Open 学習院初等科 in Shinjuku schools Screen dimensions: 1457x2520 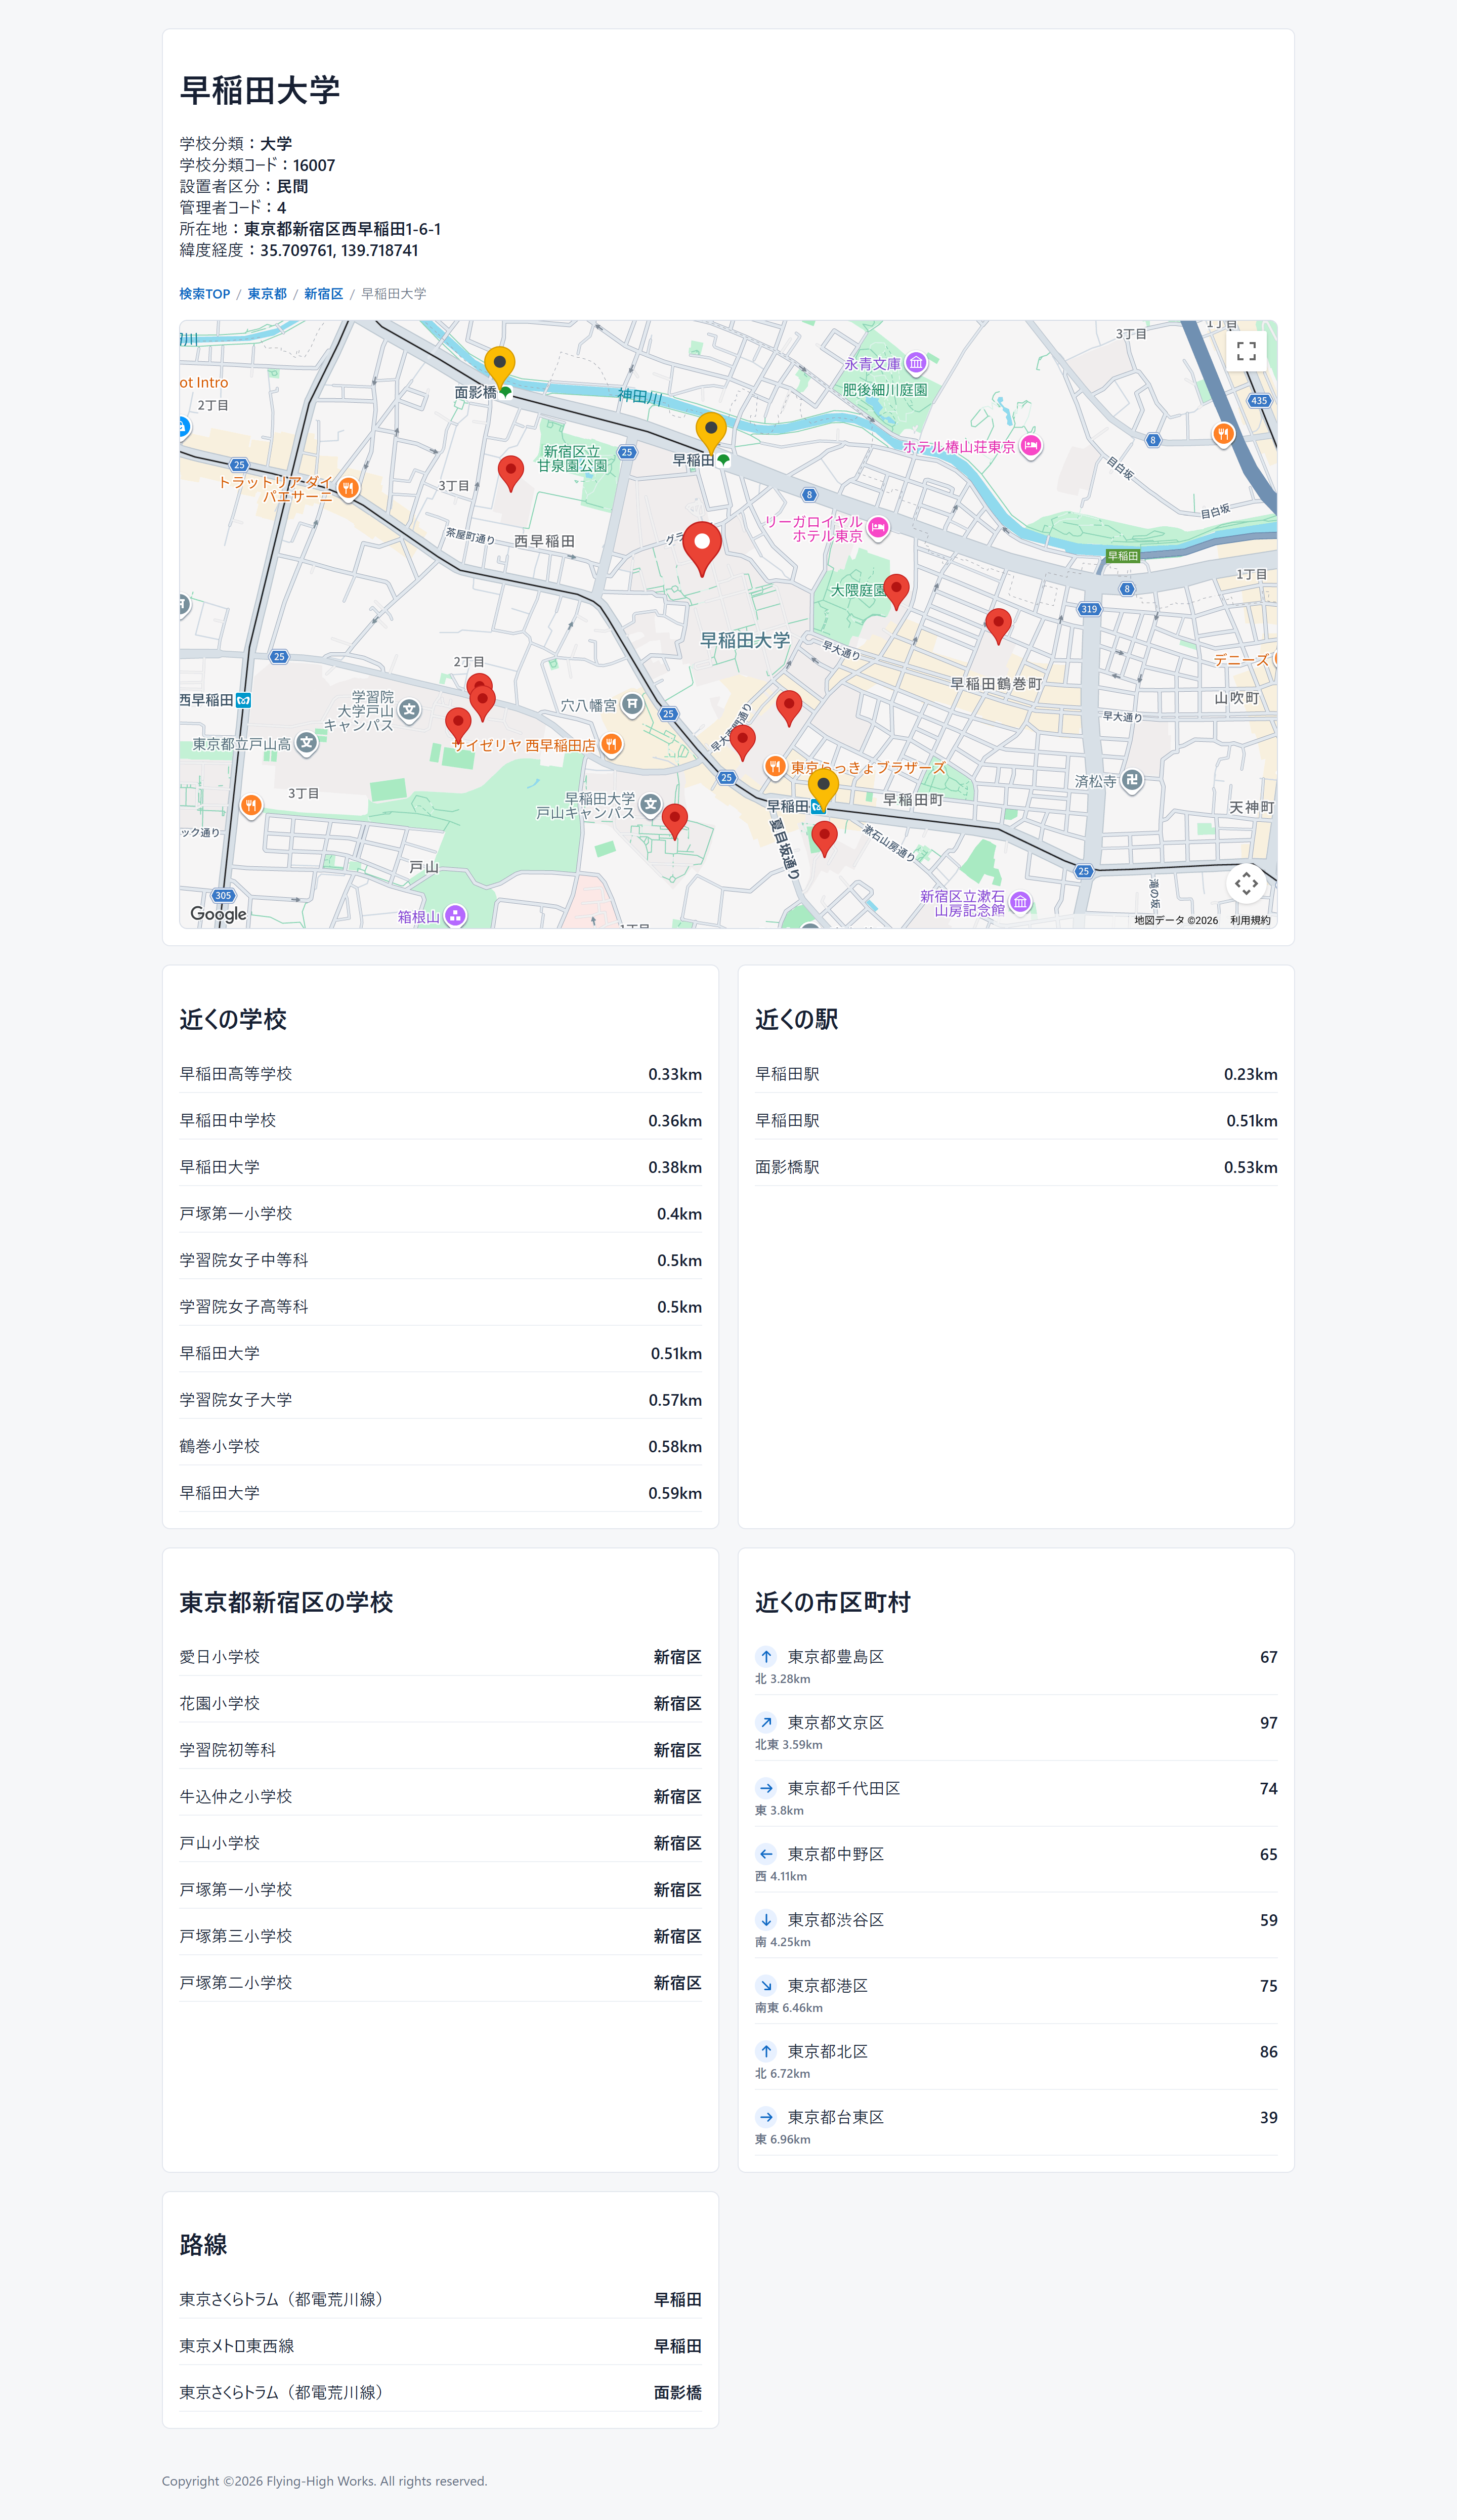441,1750
